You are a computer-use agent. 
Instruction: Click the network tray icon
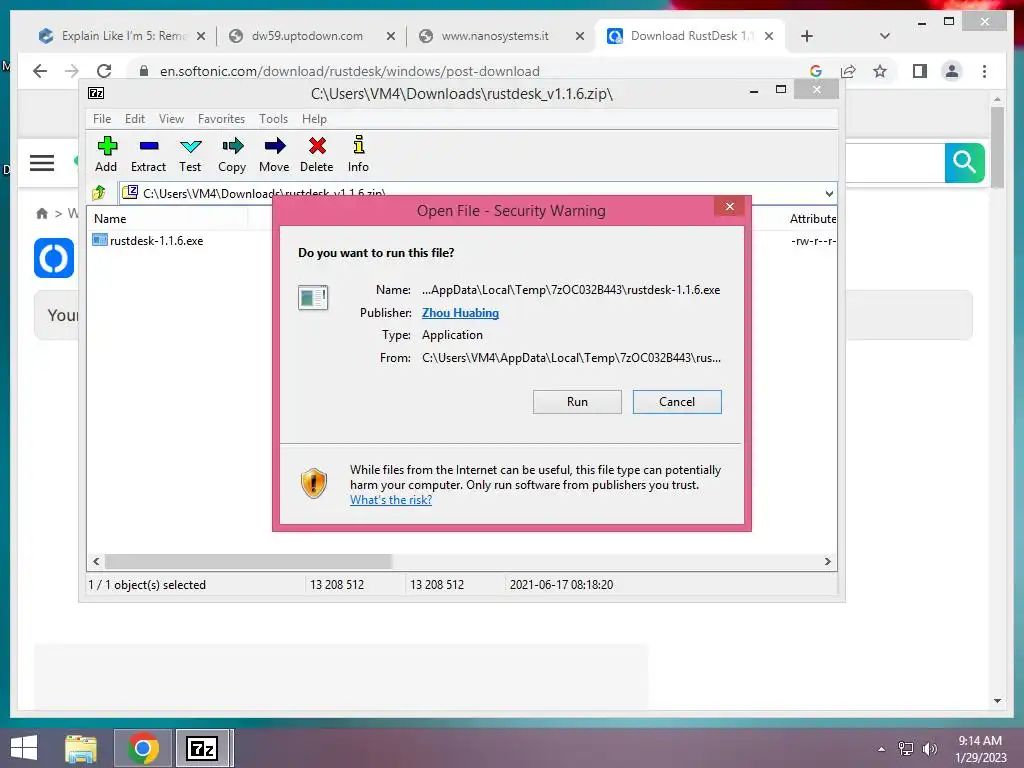(905, 748)
